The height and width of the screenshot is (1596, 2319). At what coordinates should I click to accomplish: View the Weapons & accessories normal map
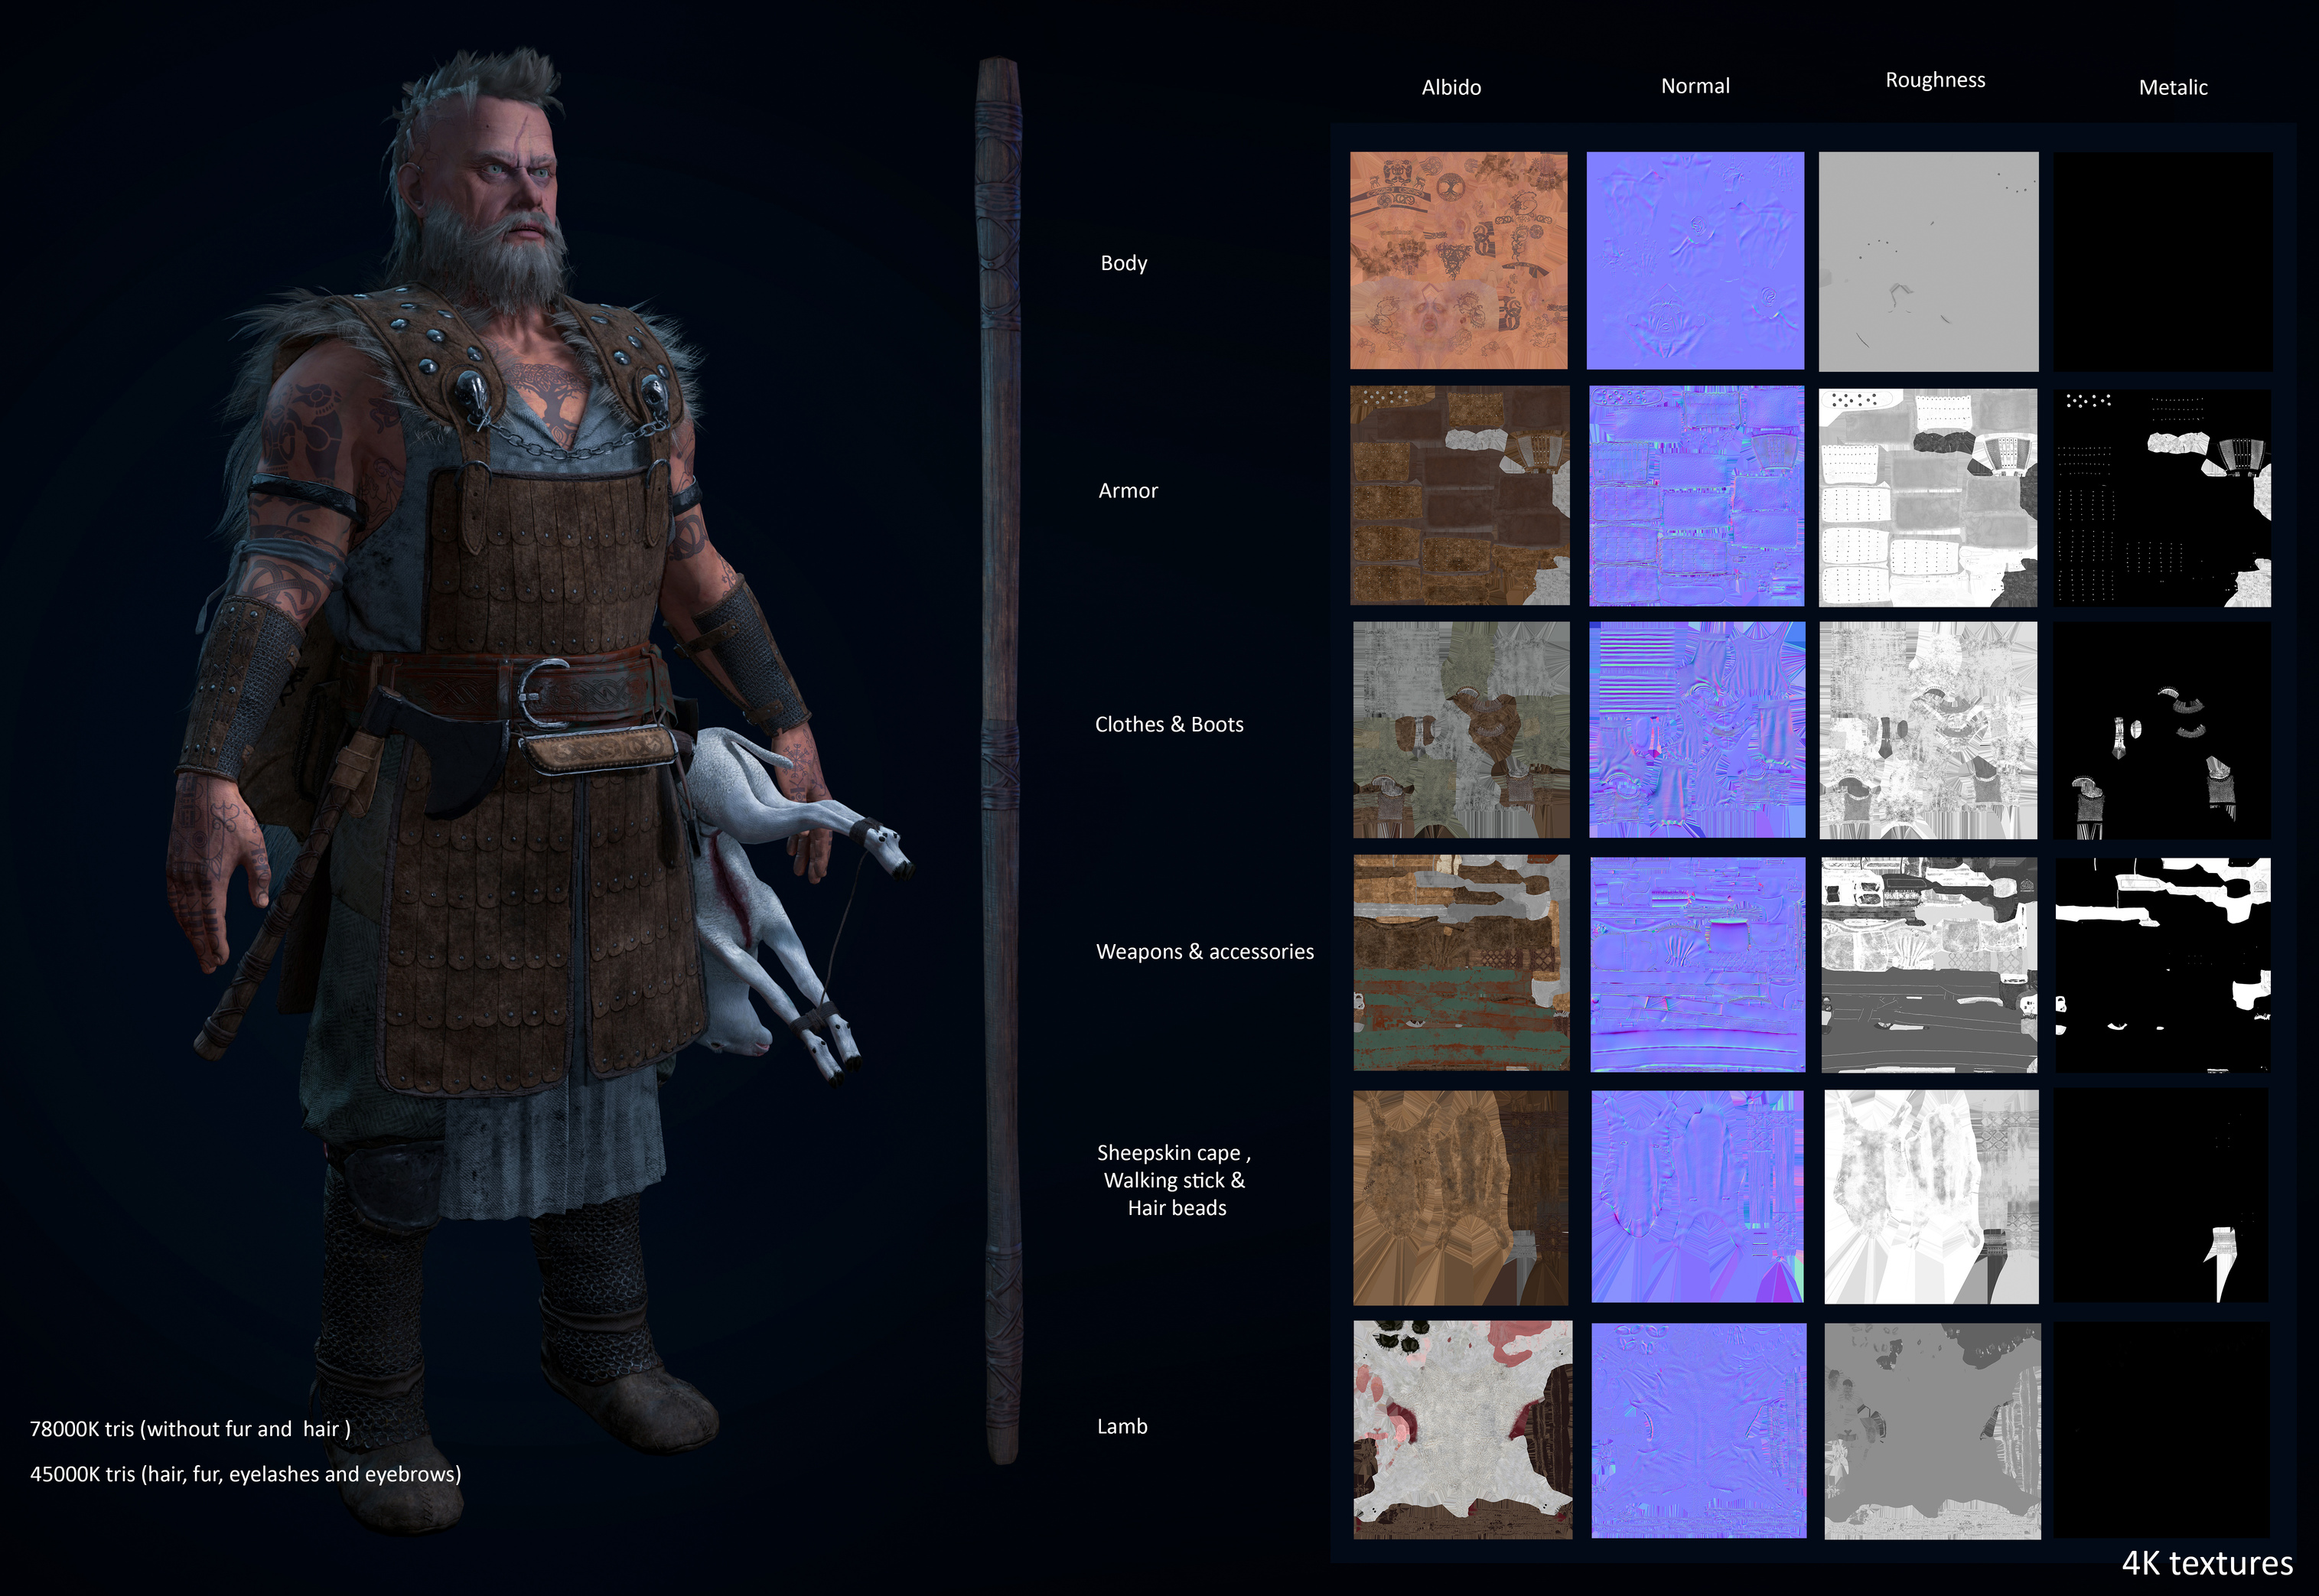tap(1698, 965)
